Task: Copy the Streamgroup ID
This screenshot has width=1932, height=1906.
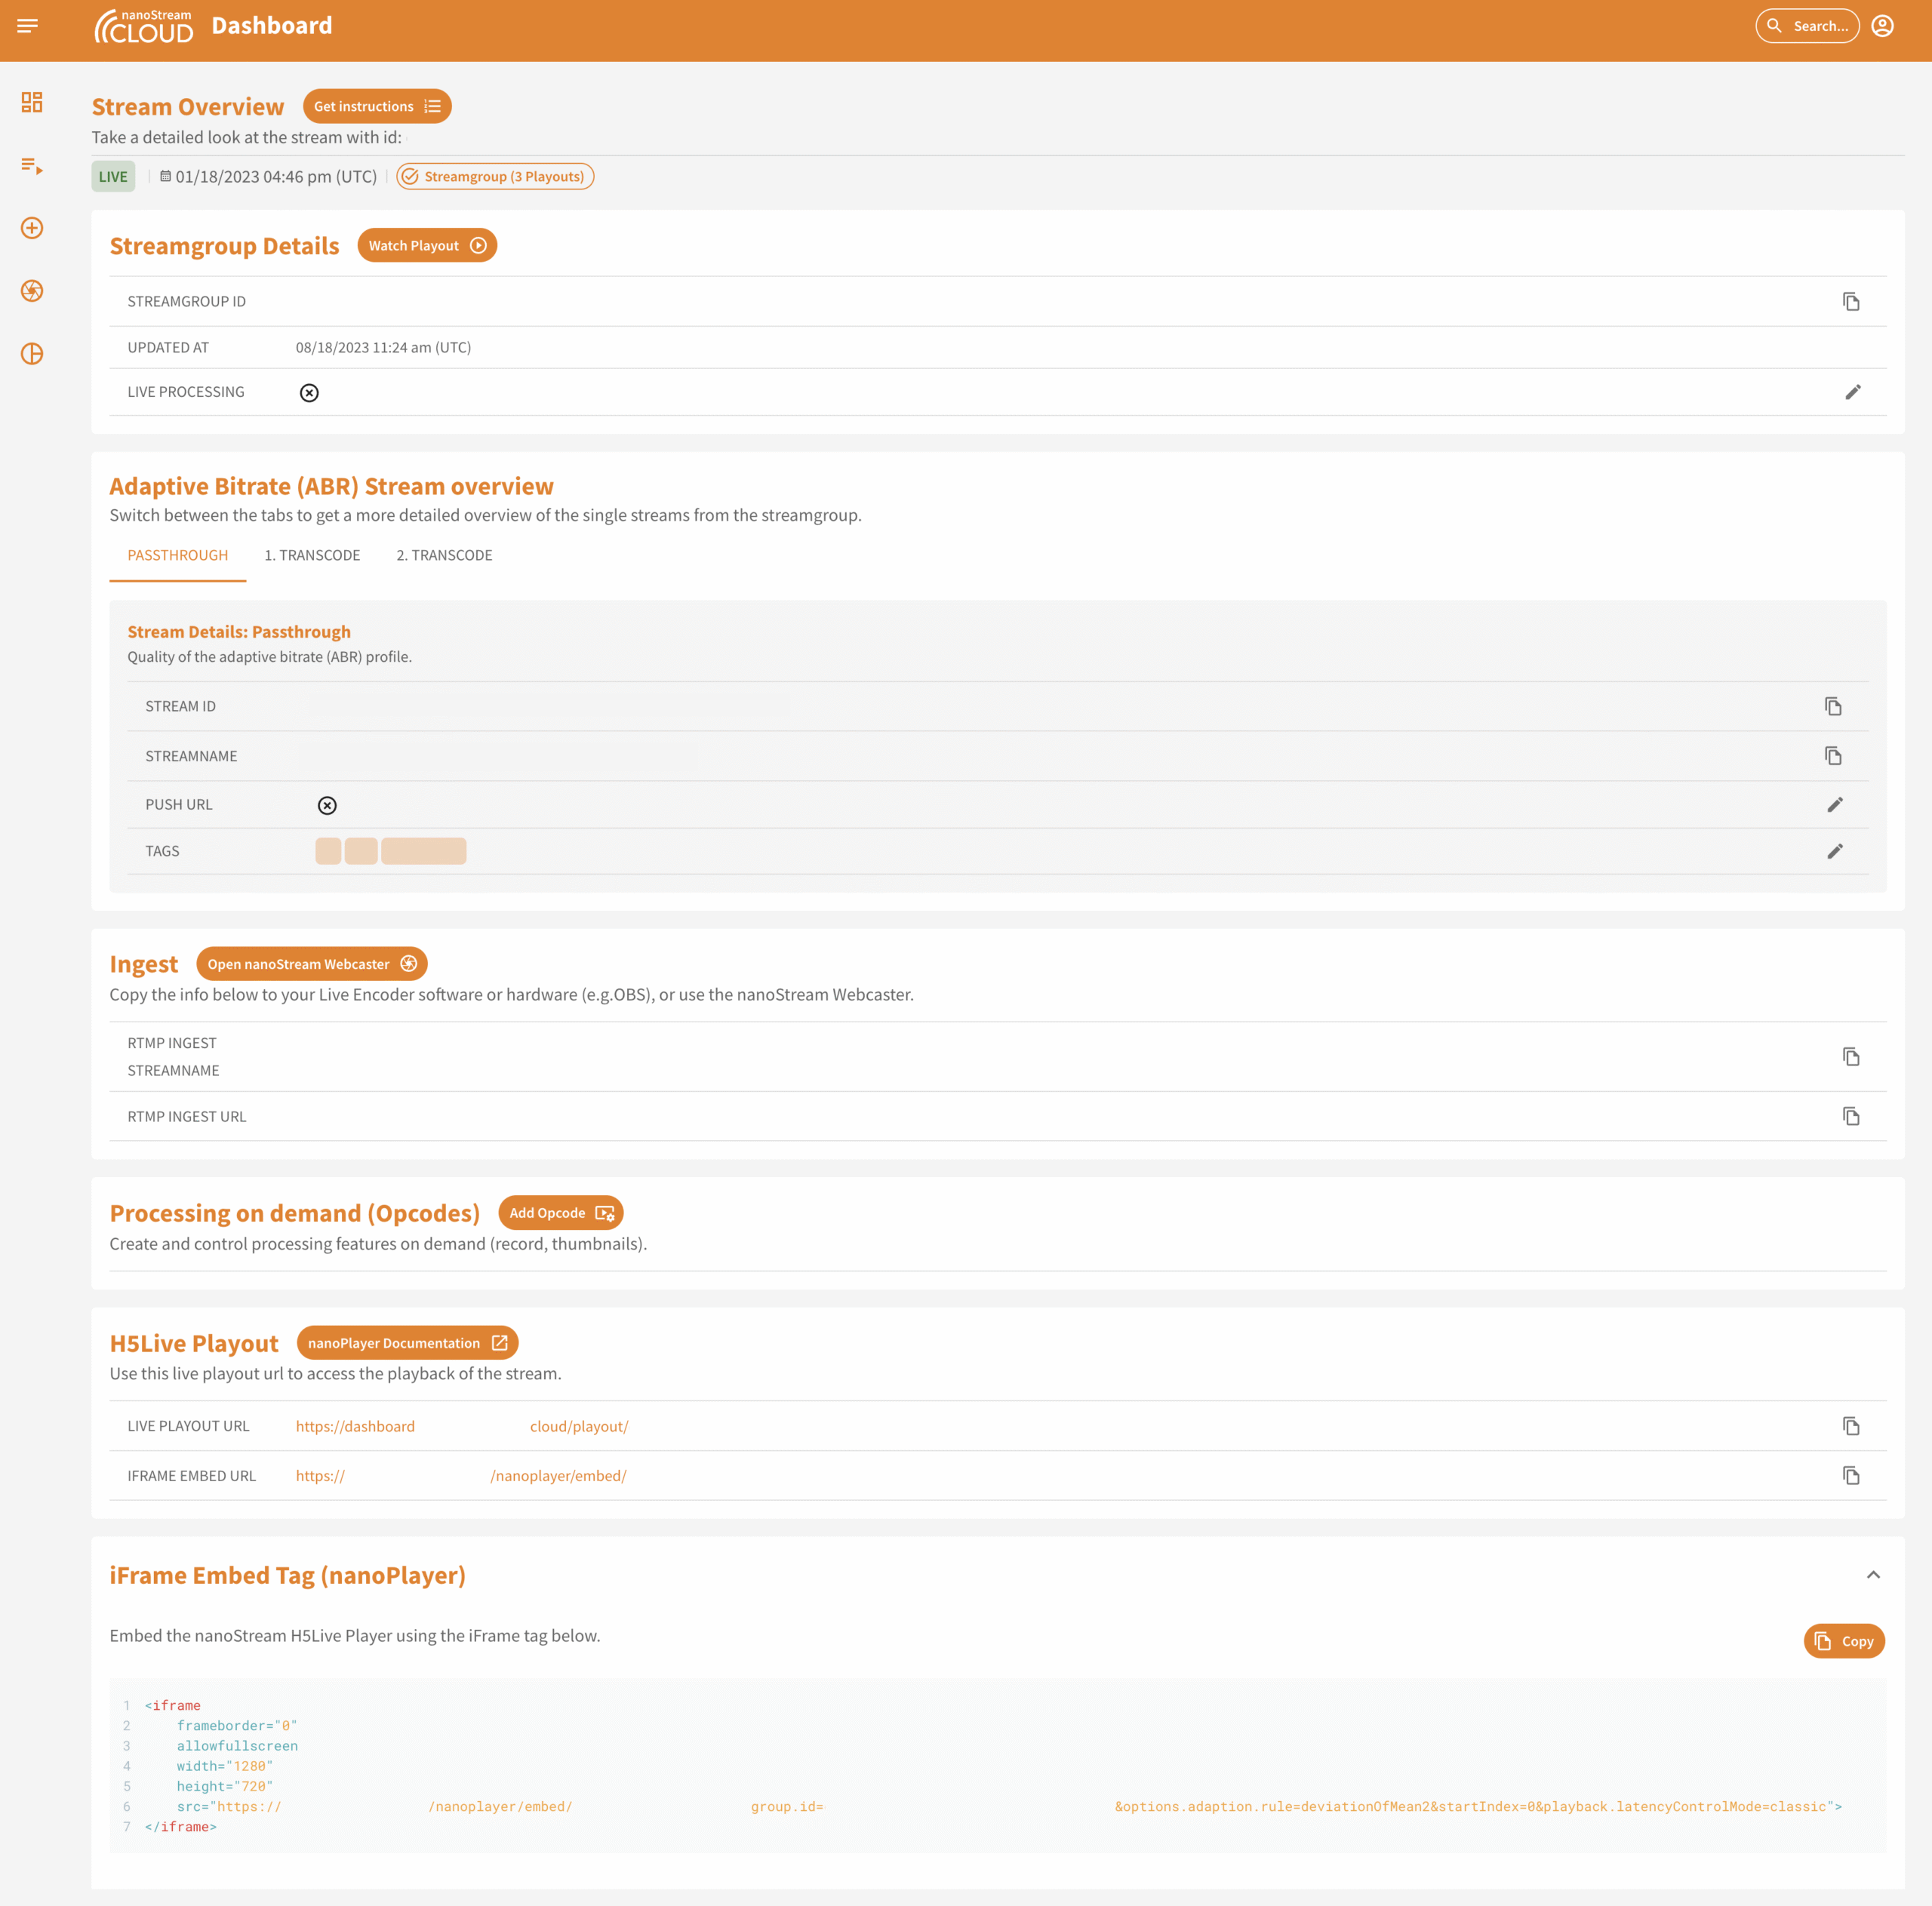Action: click(1850, 302)
